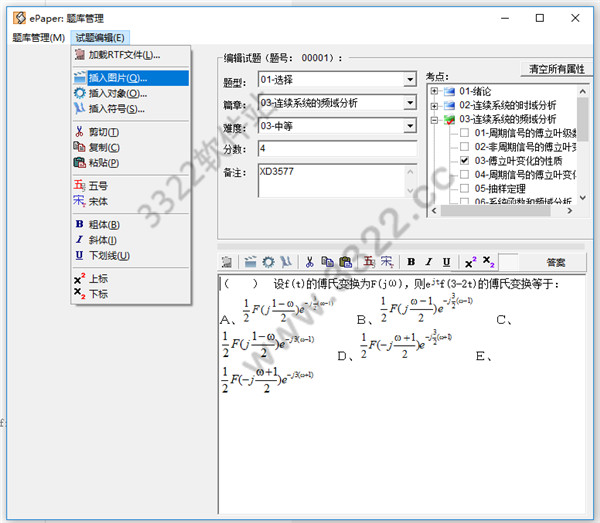Toggle underline in the editor toolbar
This screenshot has height=523, width=600.
446,262
